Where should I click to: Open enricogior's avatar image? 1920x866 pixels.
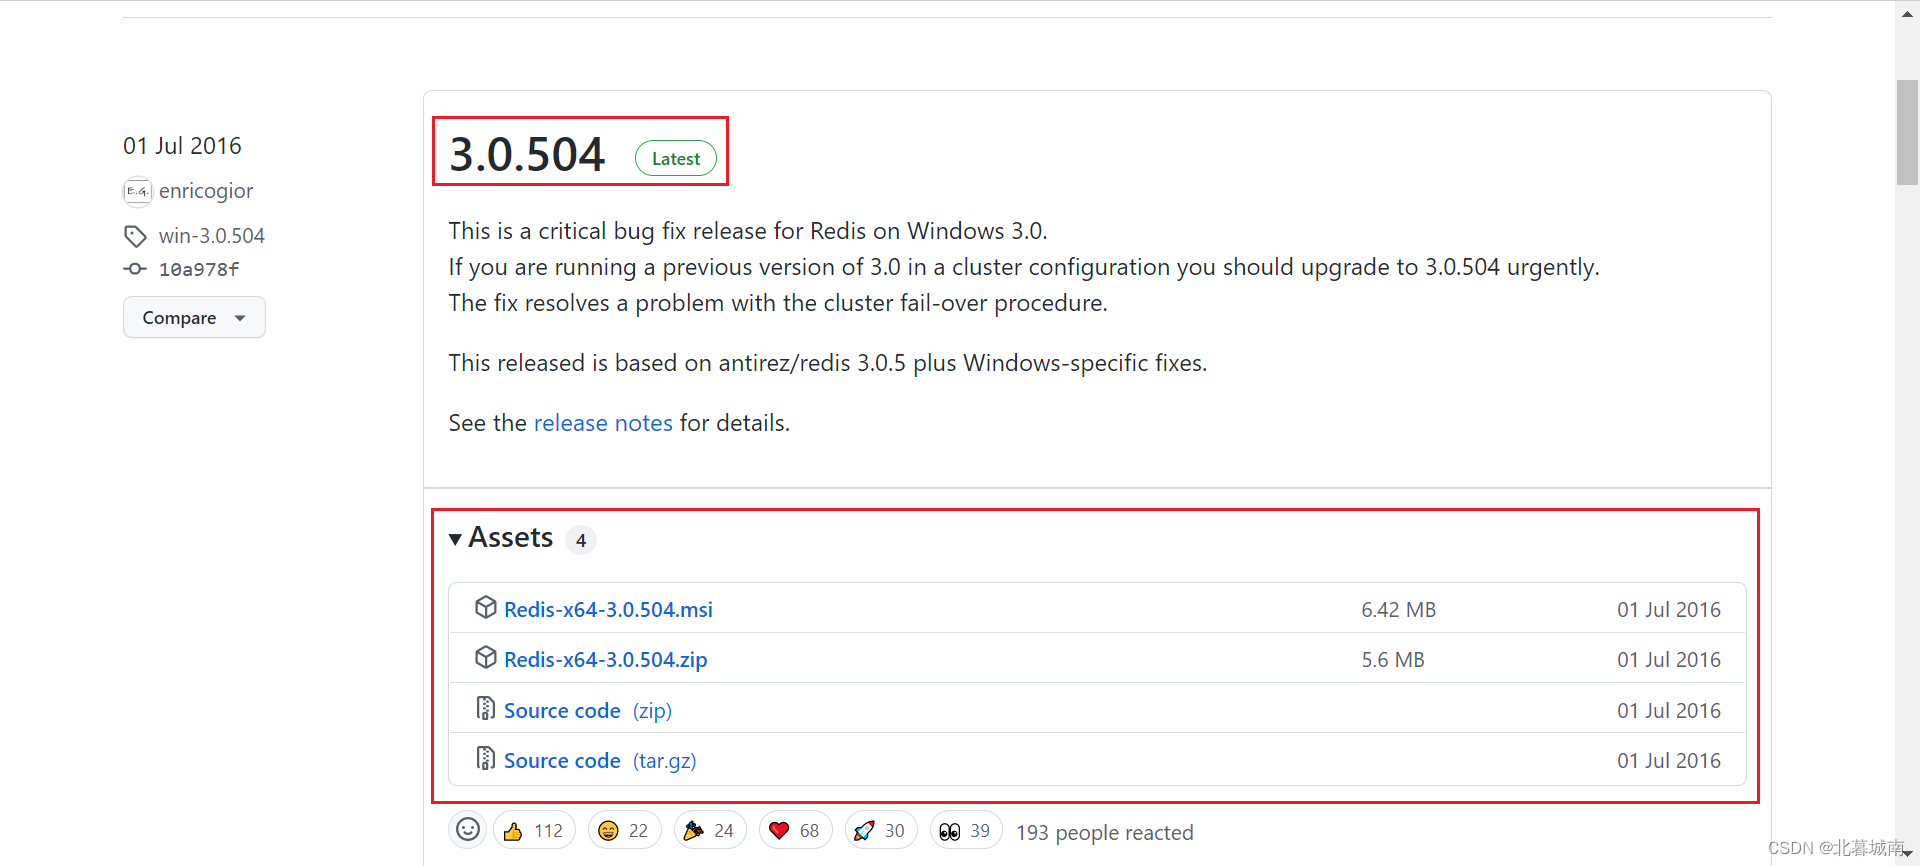[x=137, y=191]
